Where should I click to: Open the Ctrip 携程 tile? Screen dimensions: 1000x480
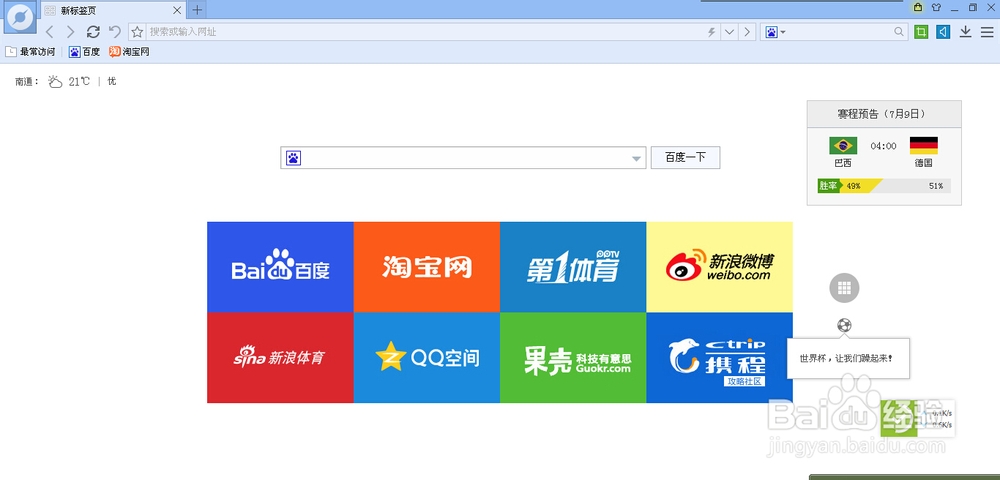pos(719,358)
